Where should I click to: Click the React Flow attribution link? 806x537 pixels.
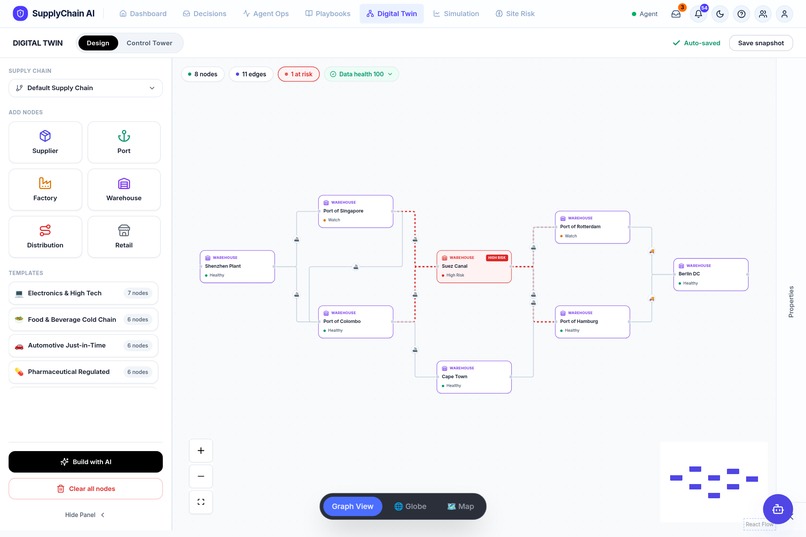pyautogui.click(x=759, y=524)
